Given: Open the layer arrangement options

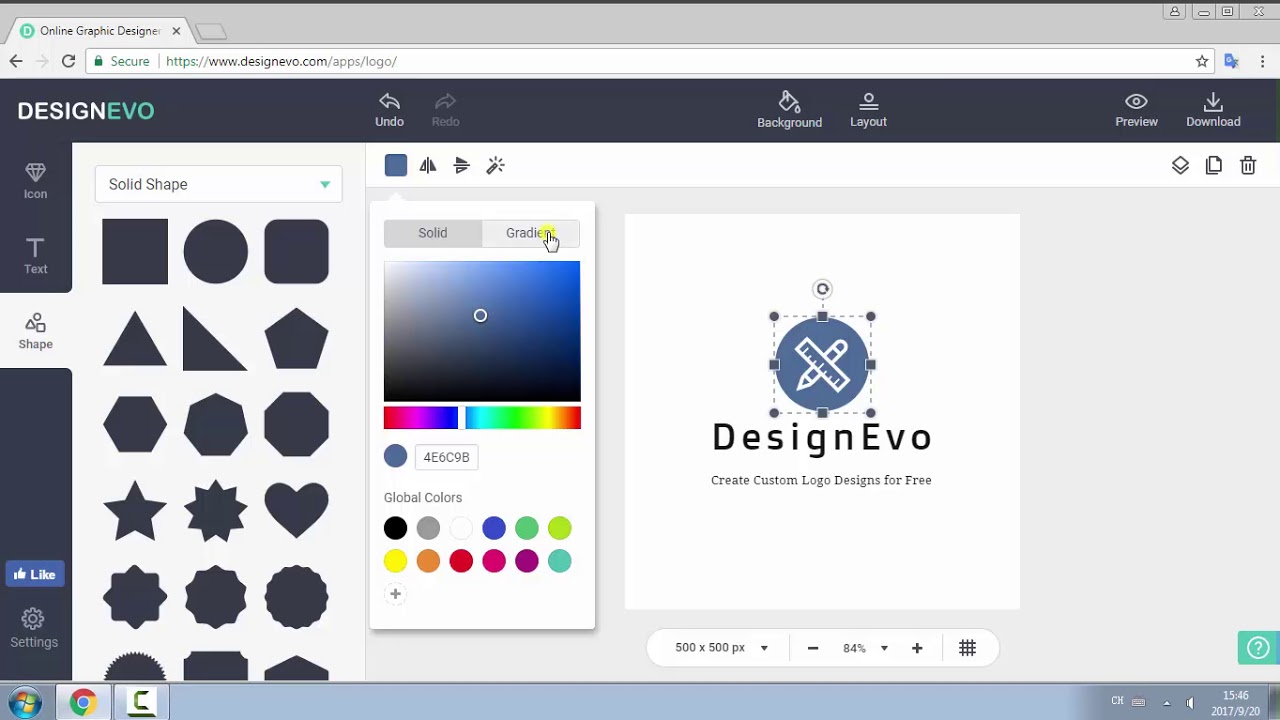Looking at the screenshot, I should click(1180, 165).
